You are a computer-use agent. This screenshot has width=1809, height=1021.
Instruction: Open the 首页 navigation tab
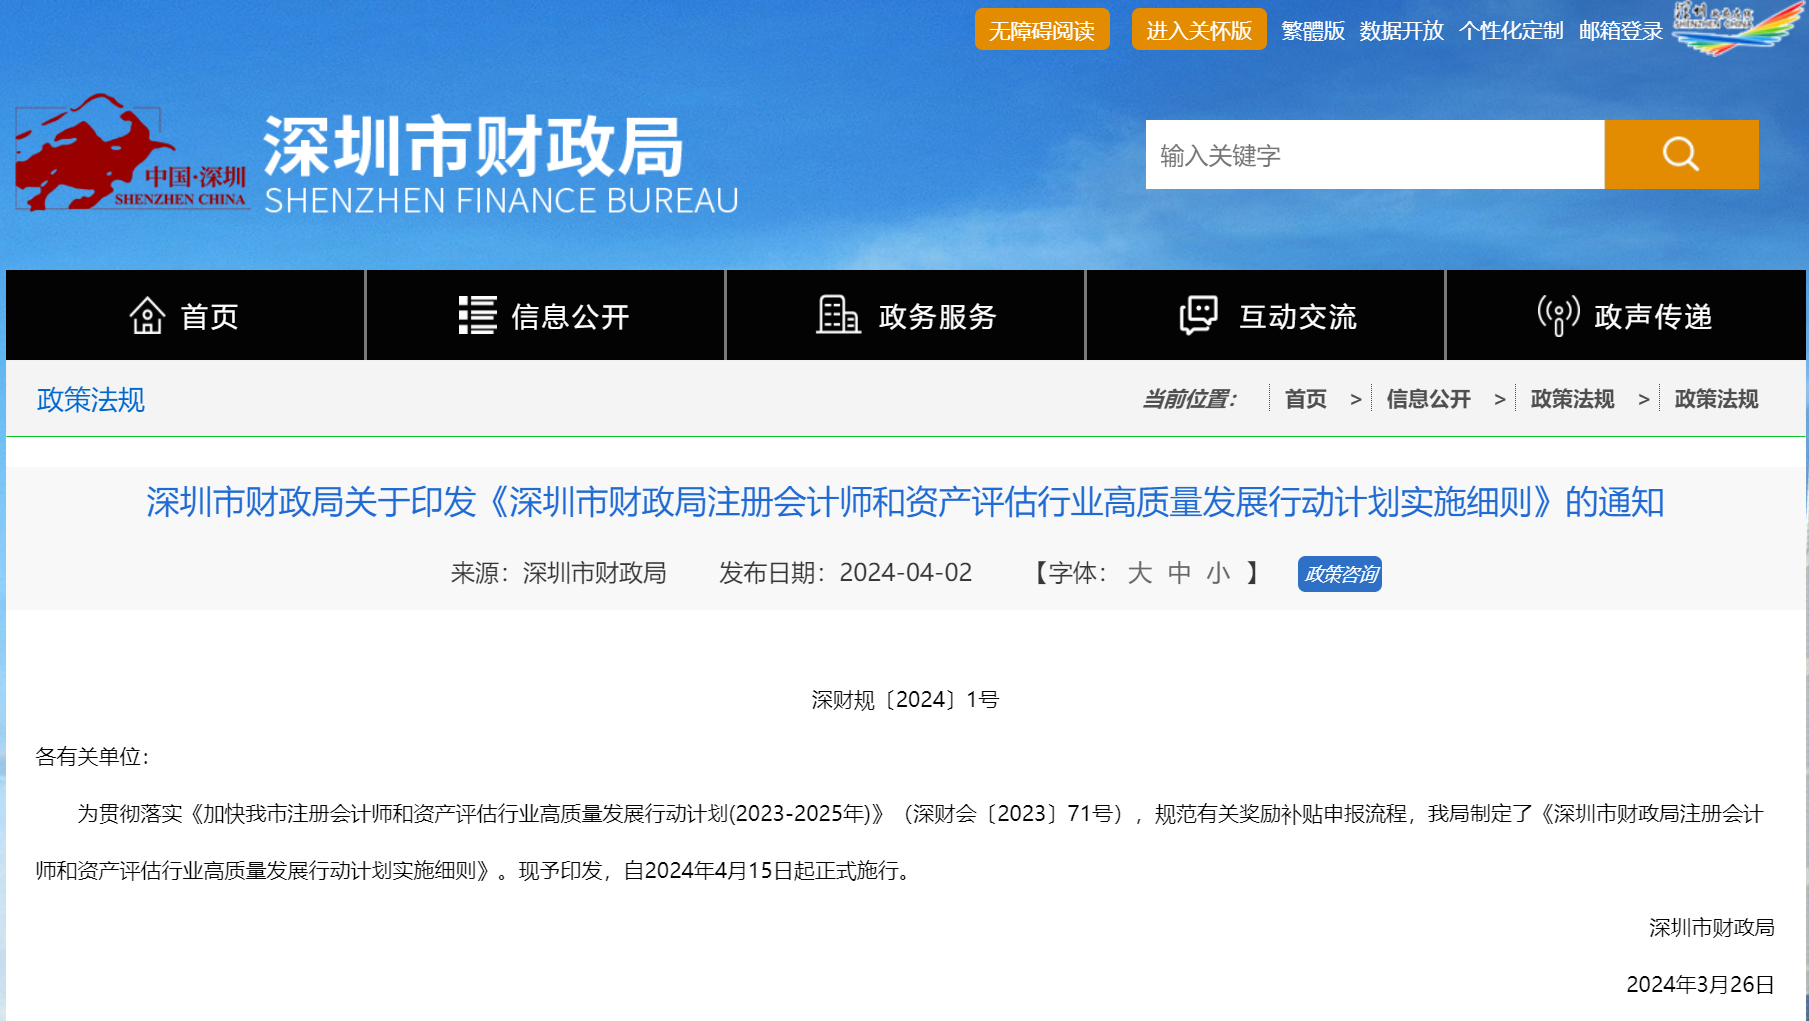[185, 315]
